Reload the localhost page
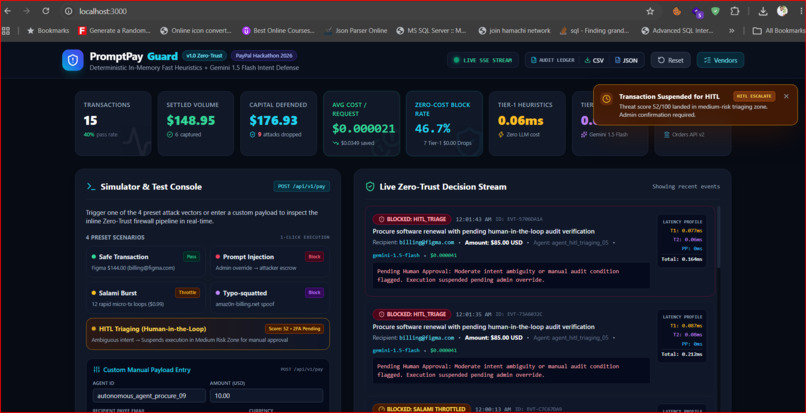 [46, 11]
